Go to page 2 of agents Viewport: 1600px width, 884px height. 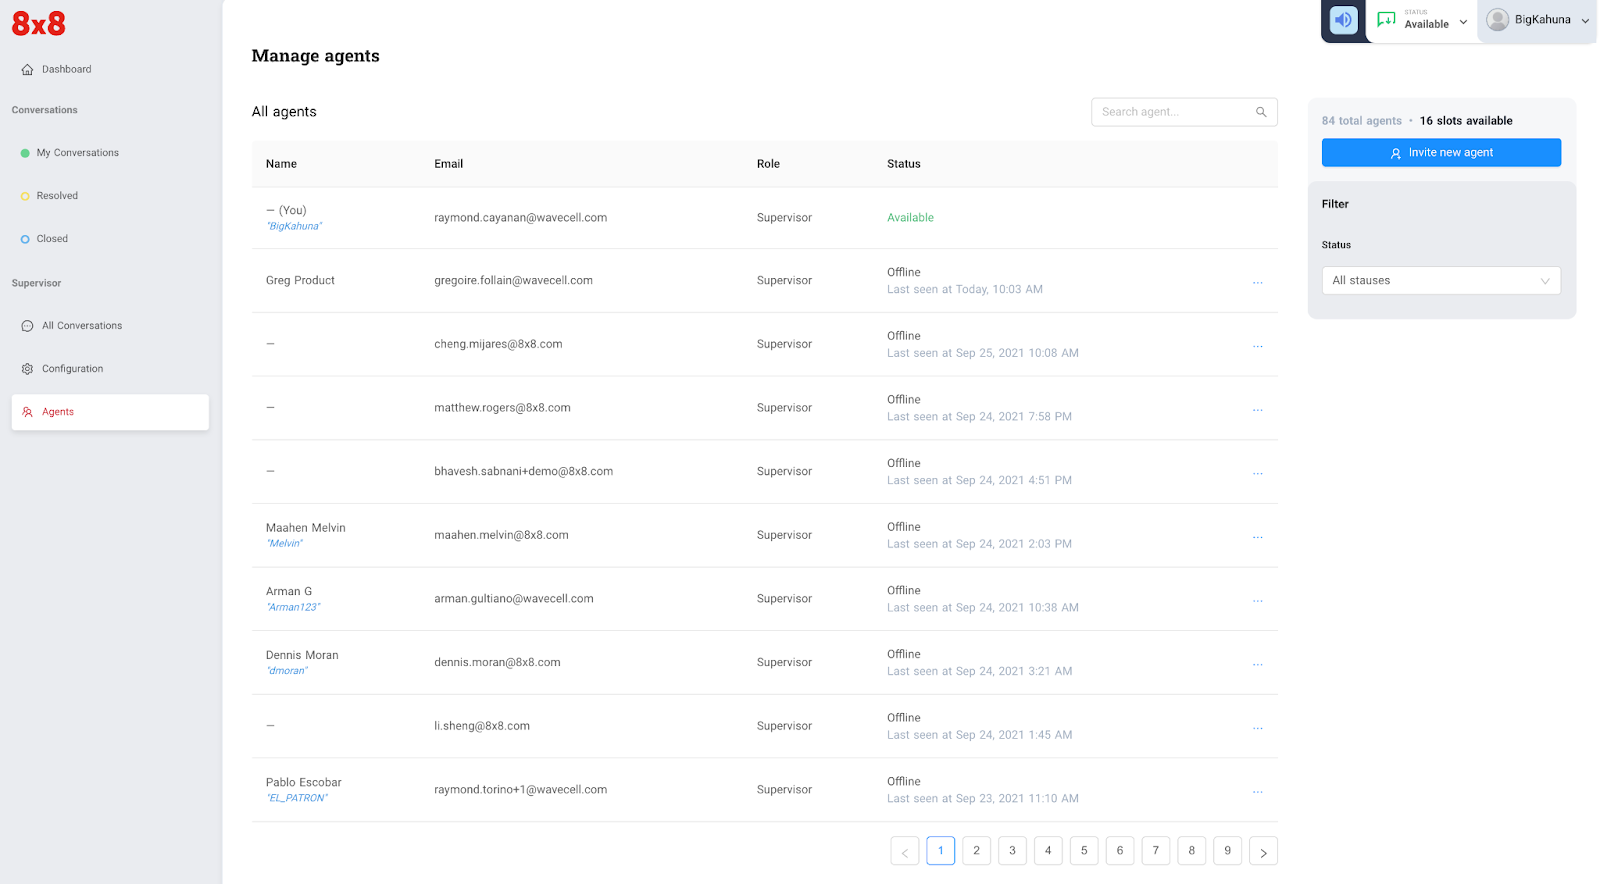(x=976, y=851)
